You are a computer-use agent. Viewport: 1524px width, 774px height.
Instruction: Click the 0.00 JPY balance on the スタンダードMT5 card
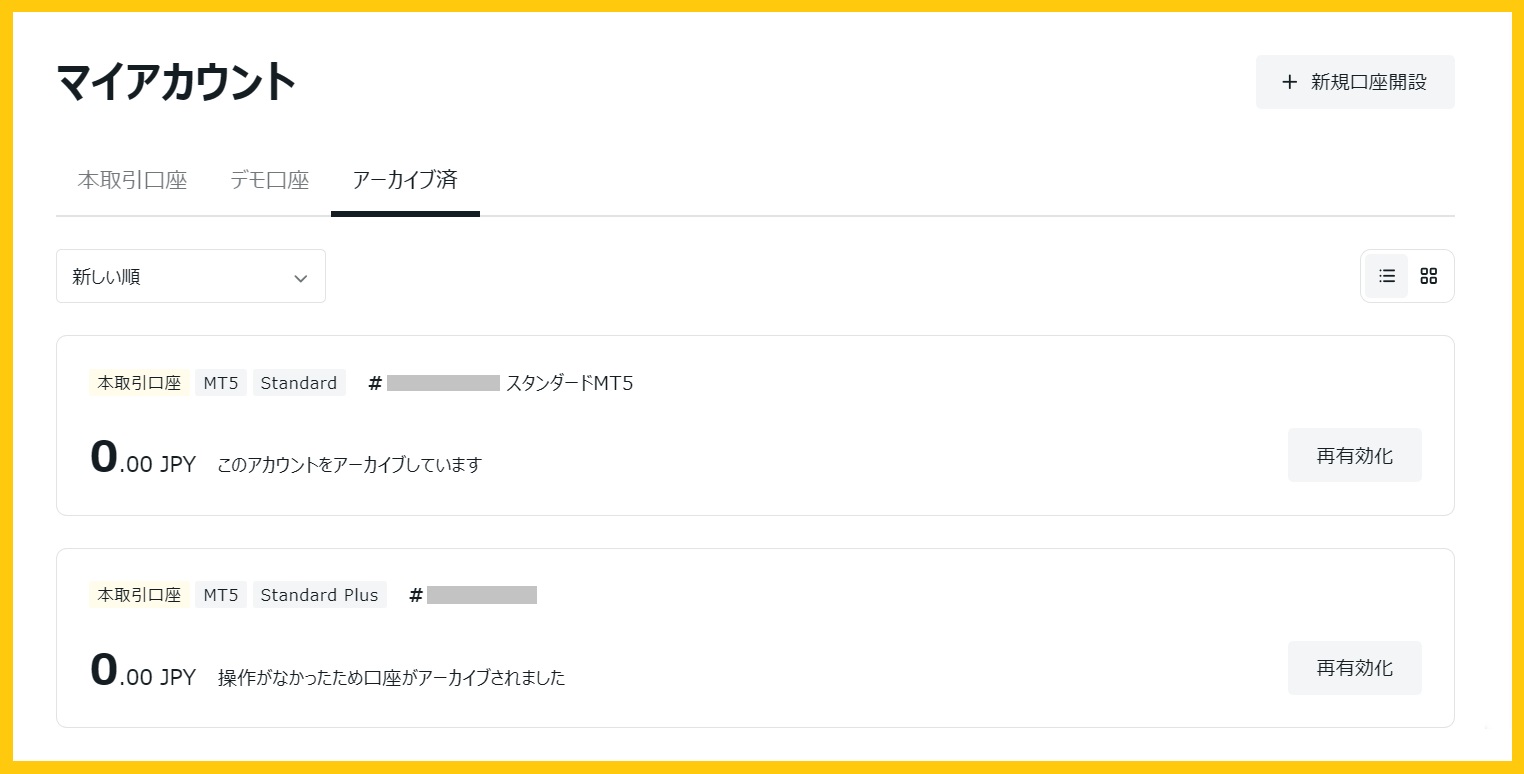pos(143,461)
